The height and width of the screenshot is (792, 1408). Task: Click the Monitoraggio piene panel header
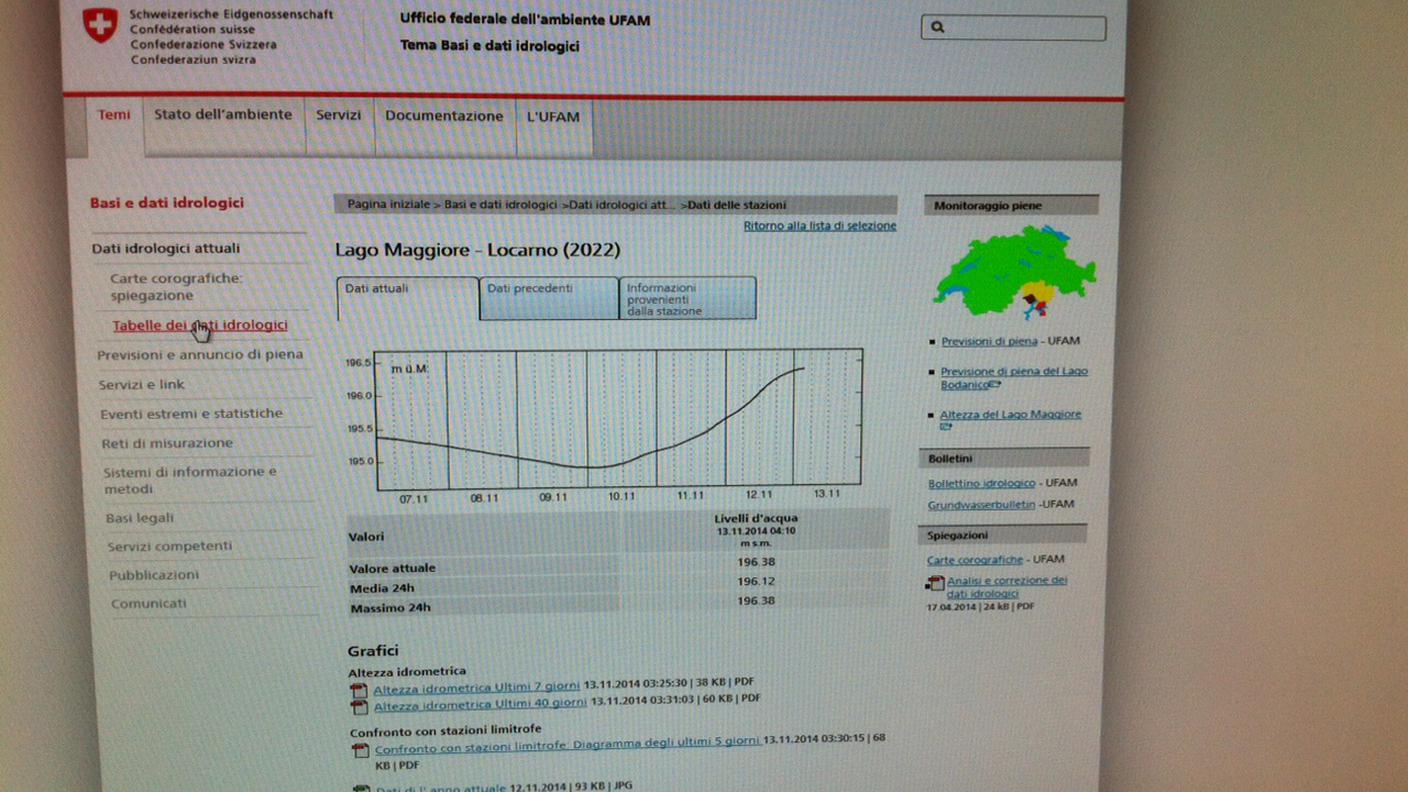click(1011, 206)
